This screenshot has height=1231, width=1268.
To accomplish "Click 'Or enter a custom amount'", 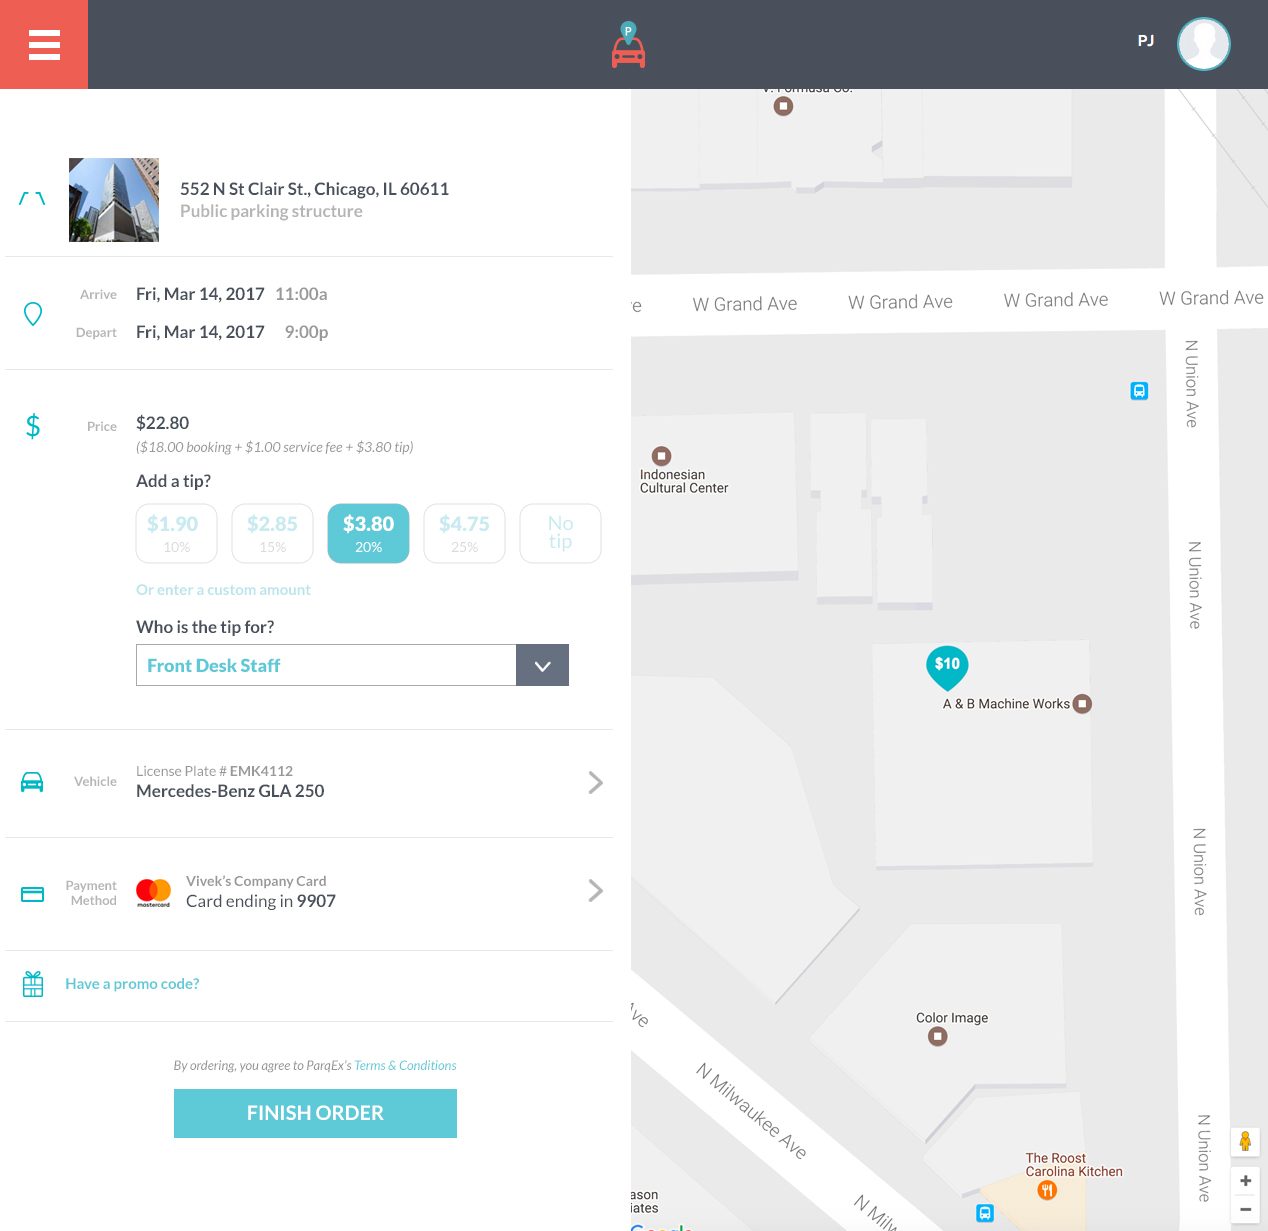I will tap(223, 590).
